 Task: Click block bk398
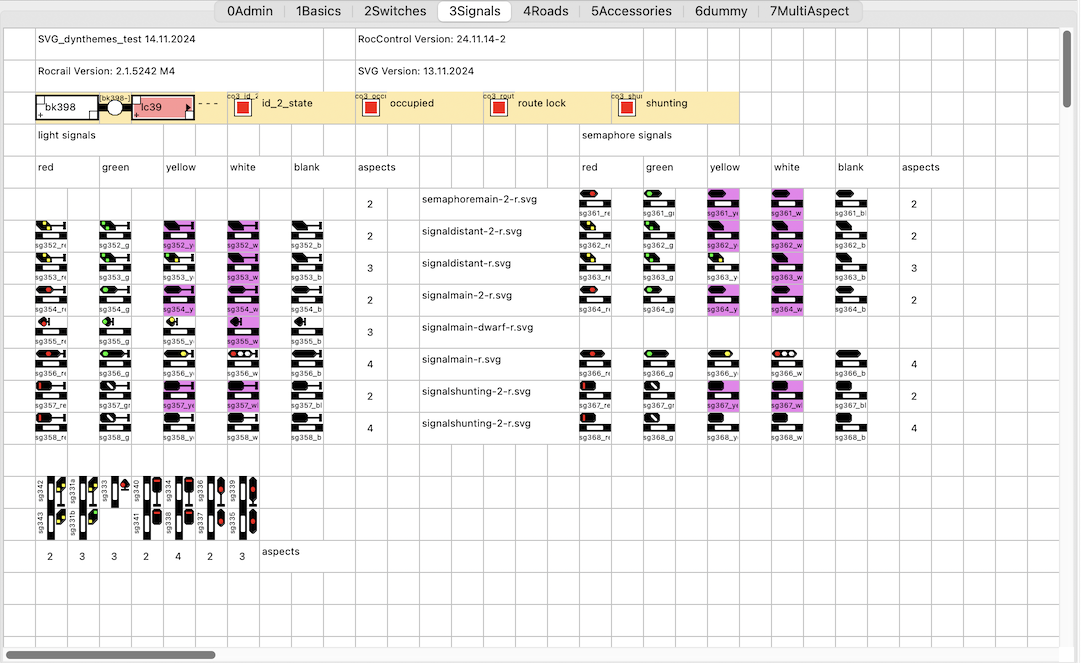pos(67,108)
